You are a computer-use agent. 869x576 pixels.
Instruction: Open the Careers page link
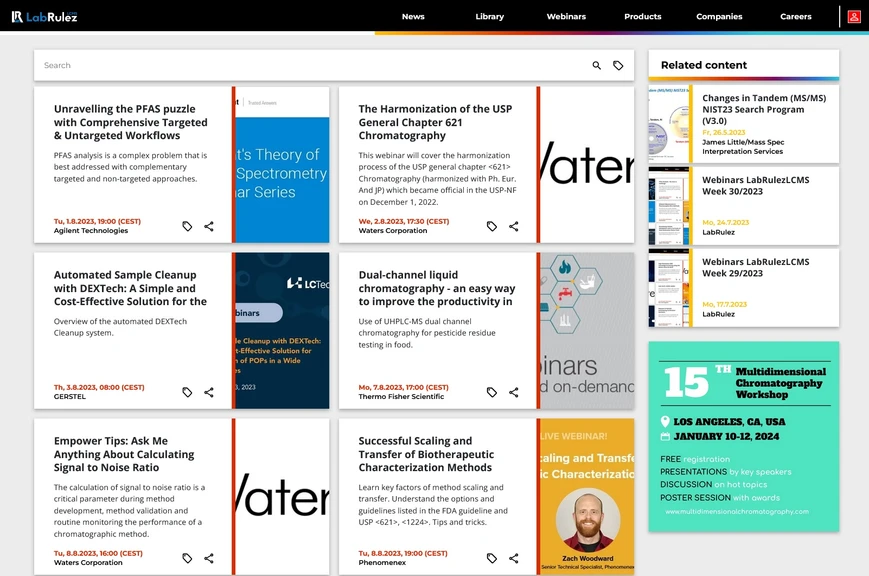point(796,17)
